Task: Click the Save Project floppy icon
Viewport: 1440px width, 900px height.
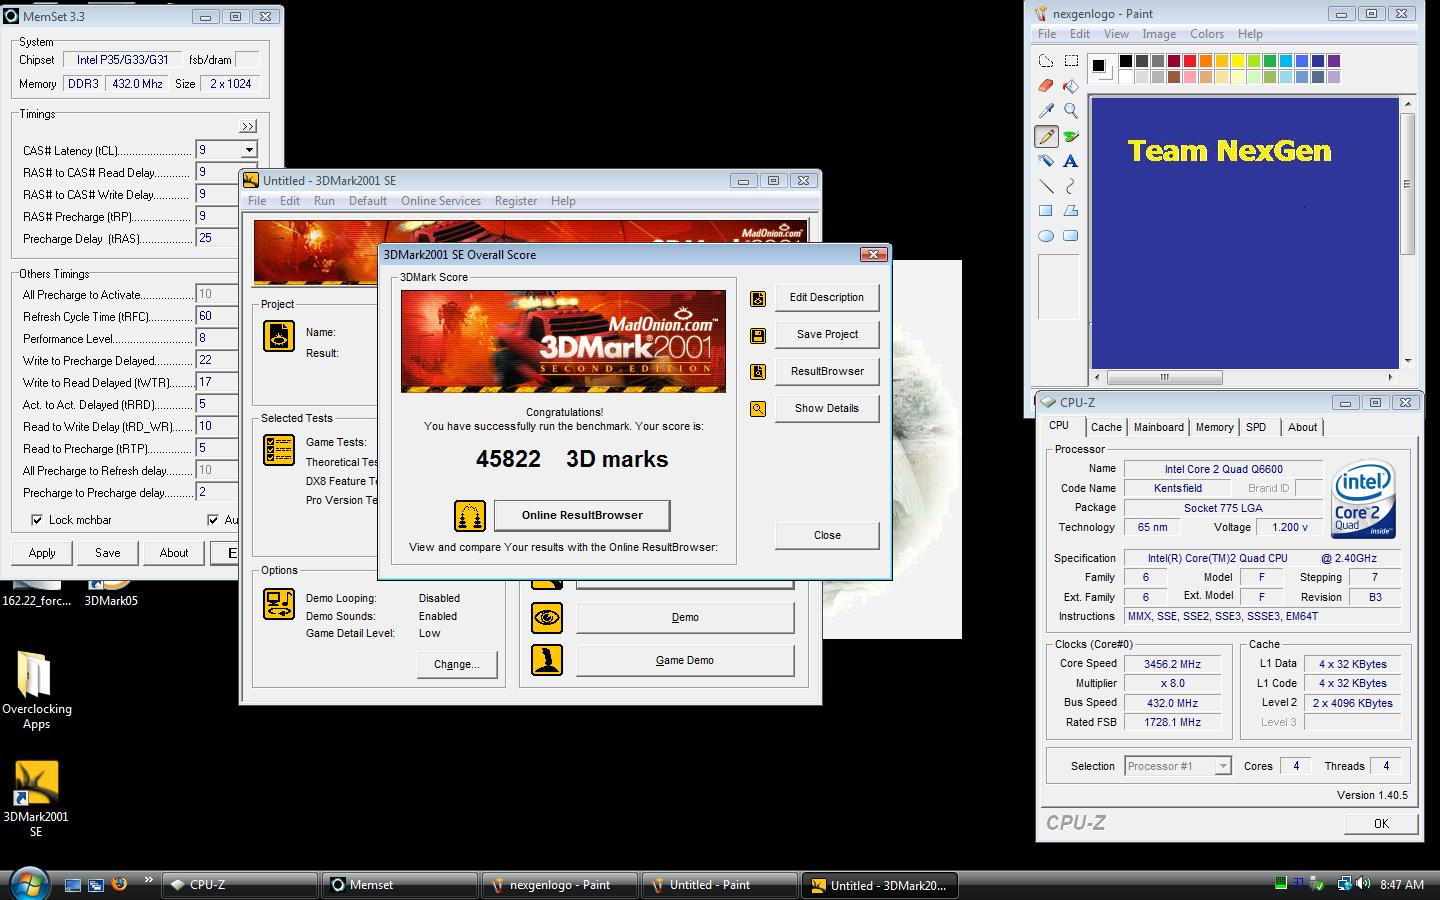Action: (x=758, y=335)
